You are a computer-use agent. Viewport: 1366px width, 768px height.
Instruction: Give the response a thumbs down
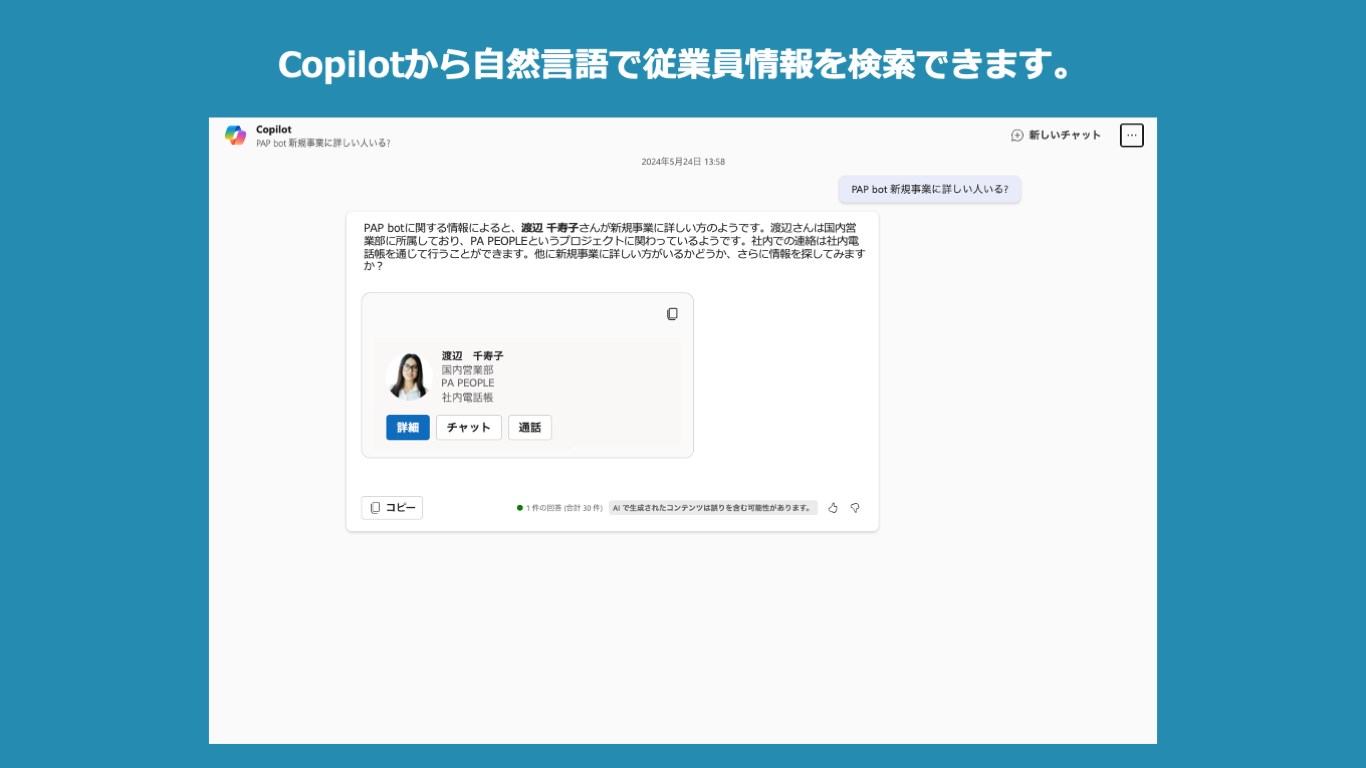855,508
